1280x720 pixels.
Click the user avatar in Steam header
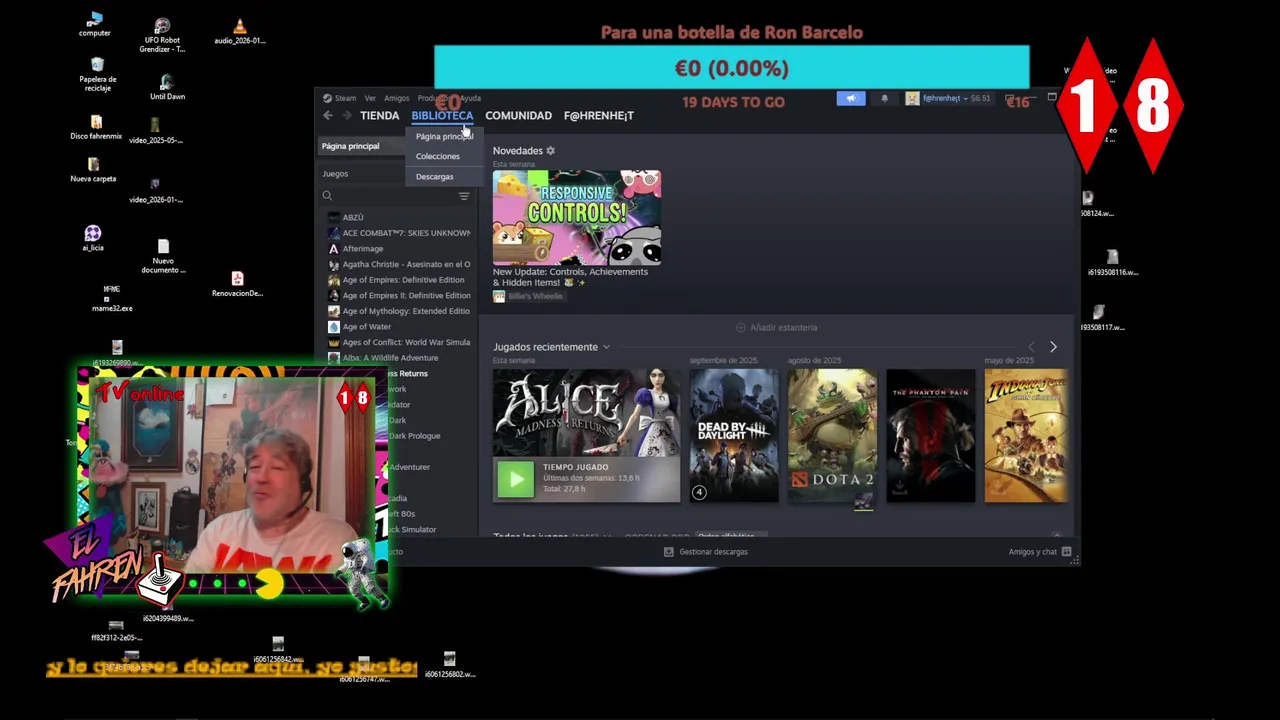(x=912, y=98)
